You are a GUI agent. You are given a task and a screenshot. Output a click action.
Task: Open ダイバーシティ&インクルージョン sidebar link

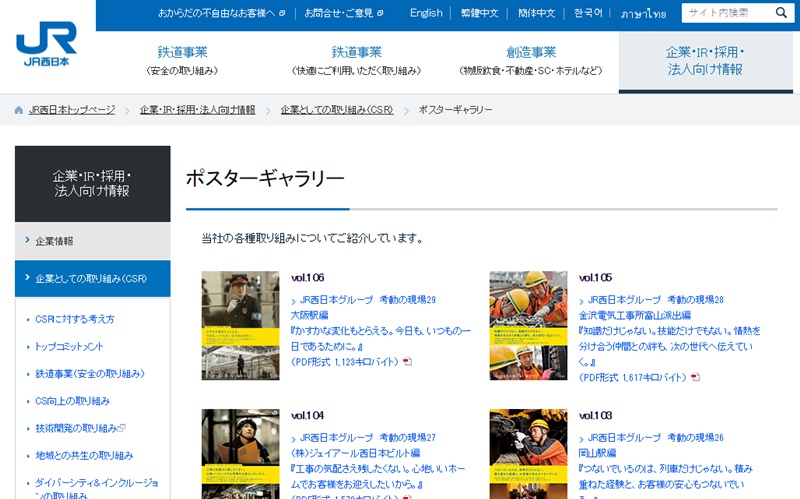tap(96, 488)
